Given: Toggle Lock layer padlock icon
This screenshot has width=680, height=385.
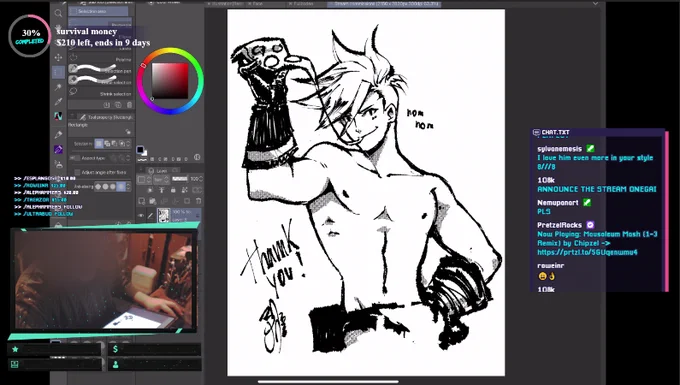Looking at the screenshot, I should click(x=173, y=190).
